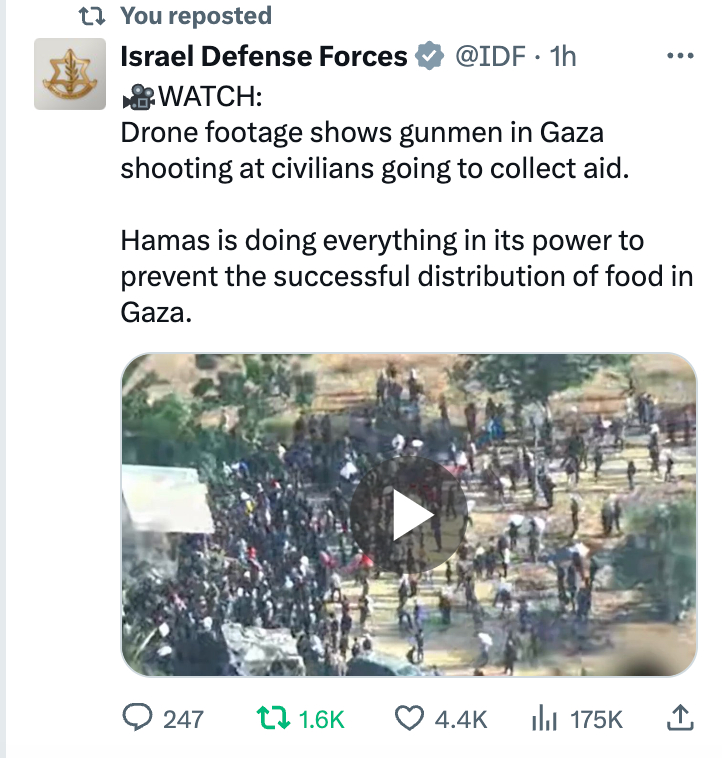Click the reply speech bubble icon
This screenshot has height=758, width=722.
tap(135, 718)
